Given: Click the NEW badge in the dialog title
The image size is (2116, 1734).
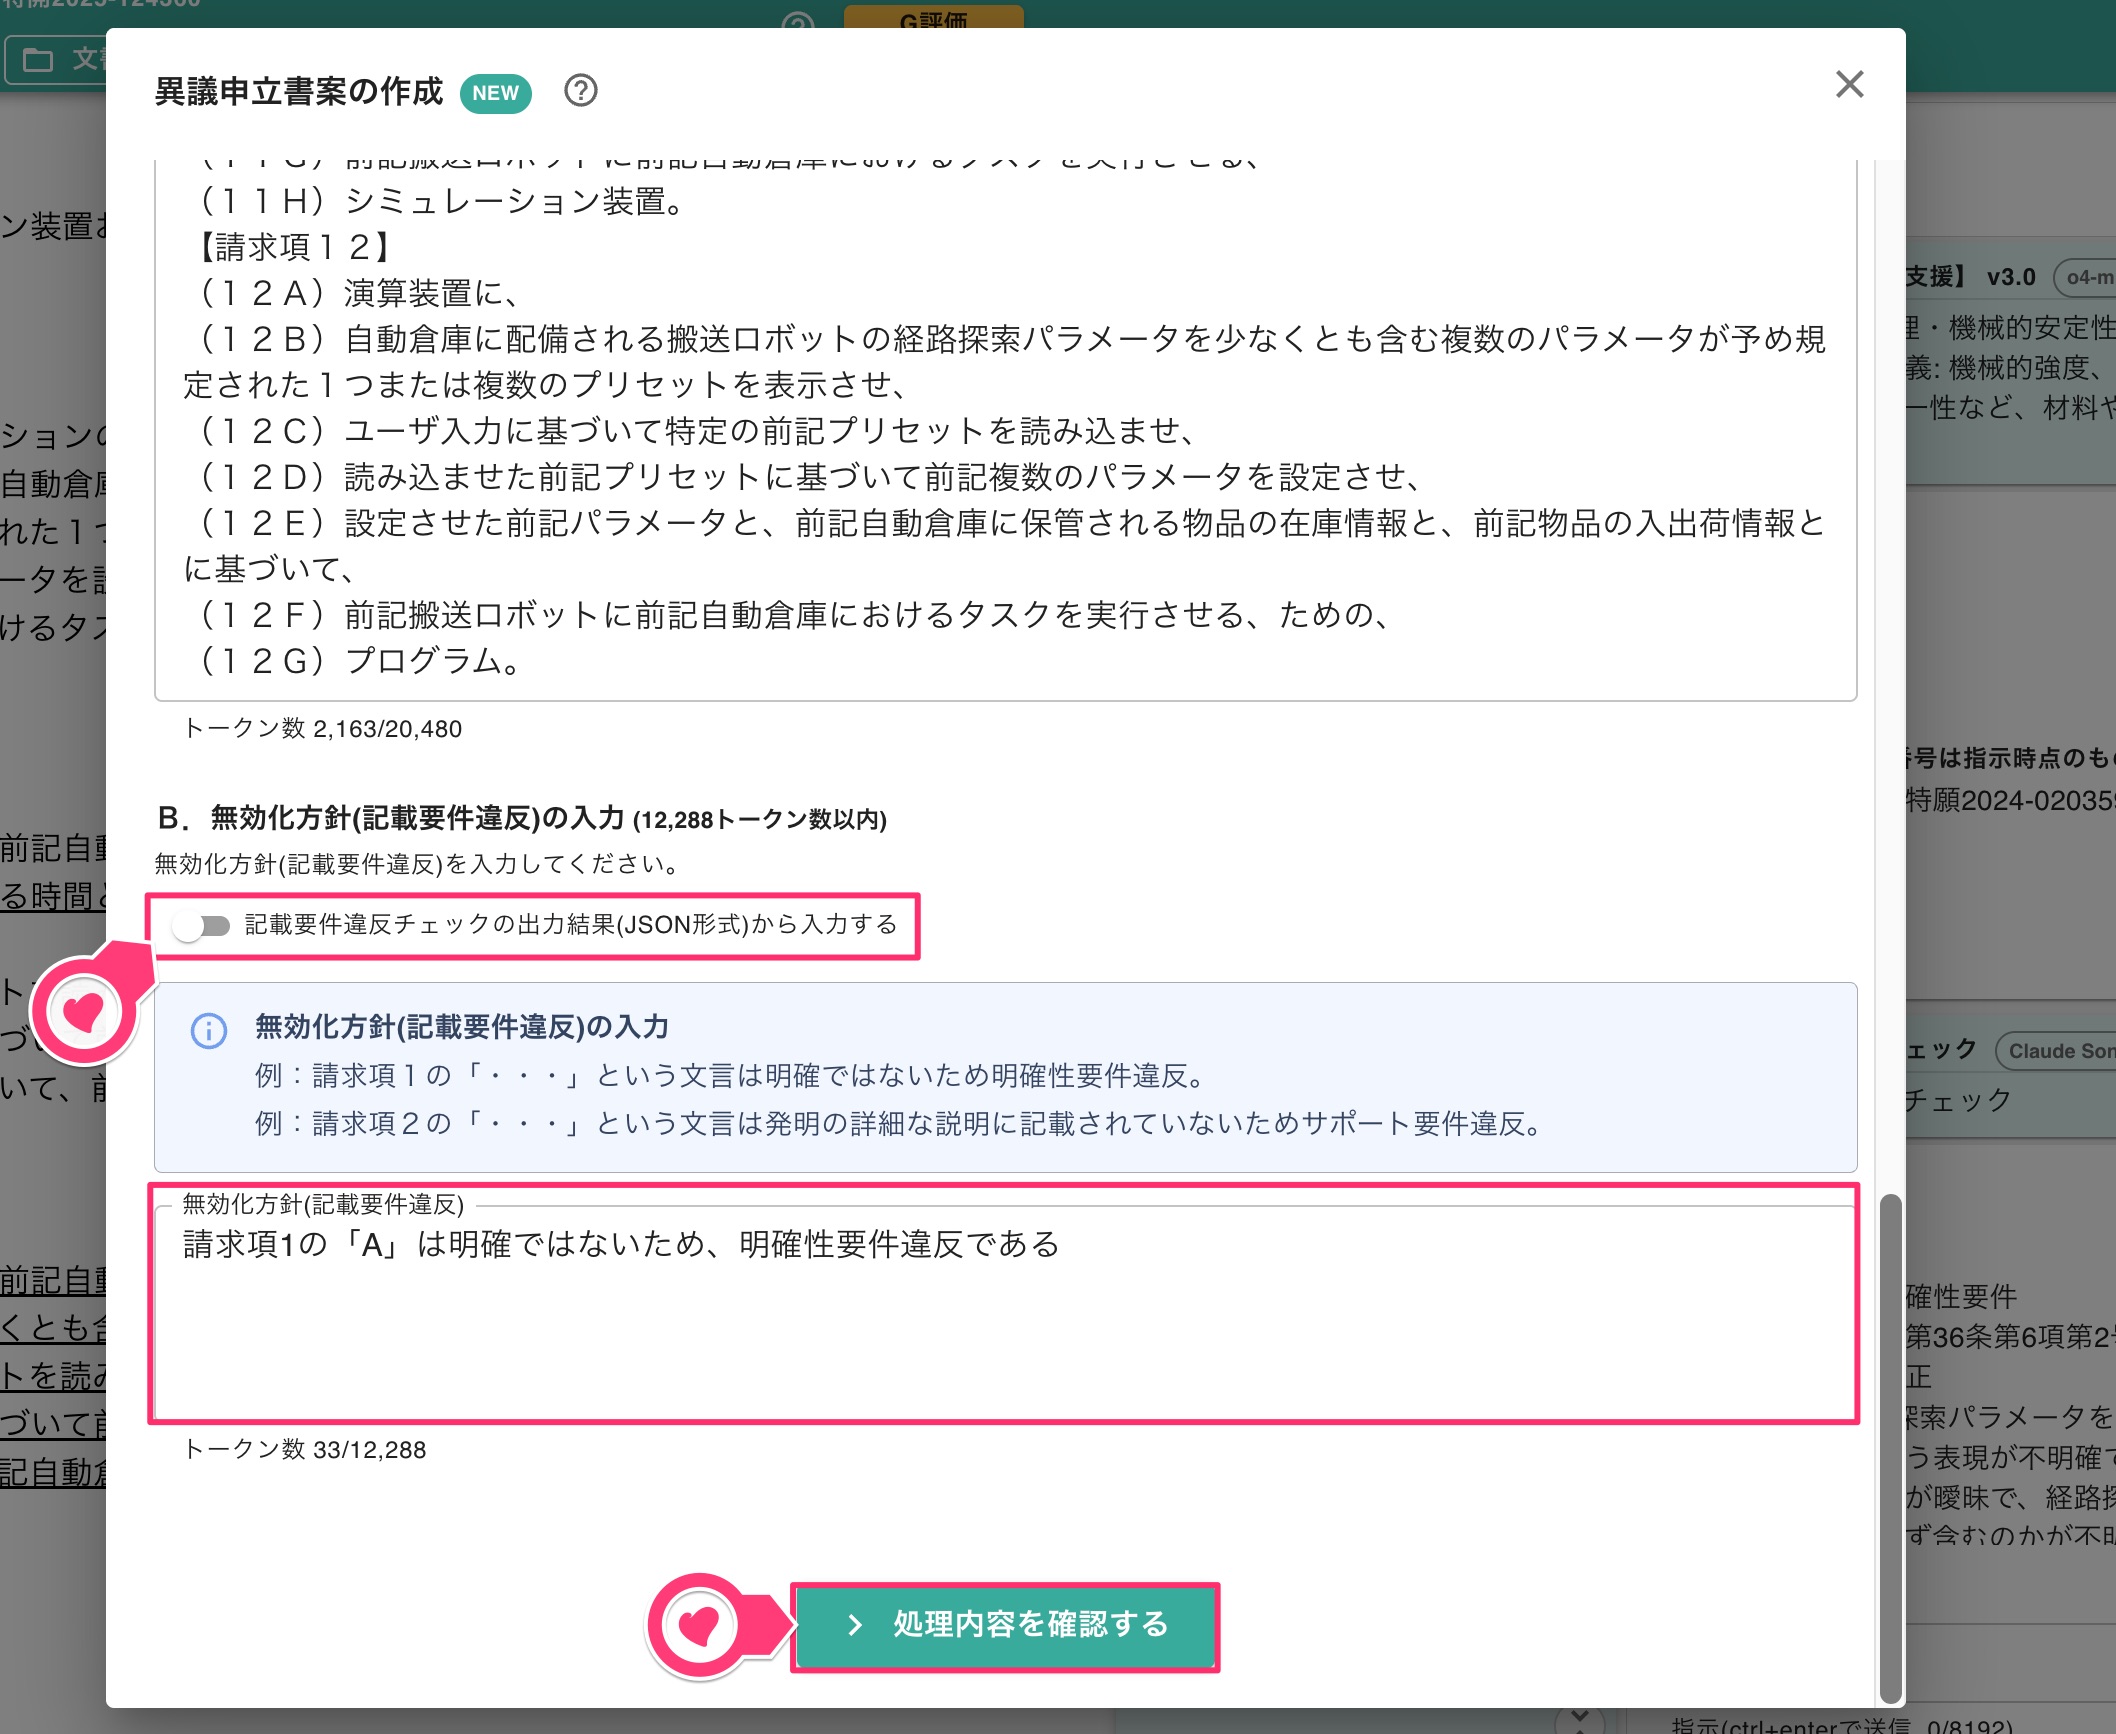Looking at the screenshot, I should tap(495, 93).
